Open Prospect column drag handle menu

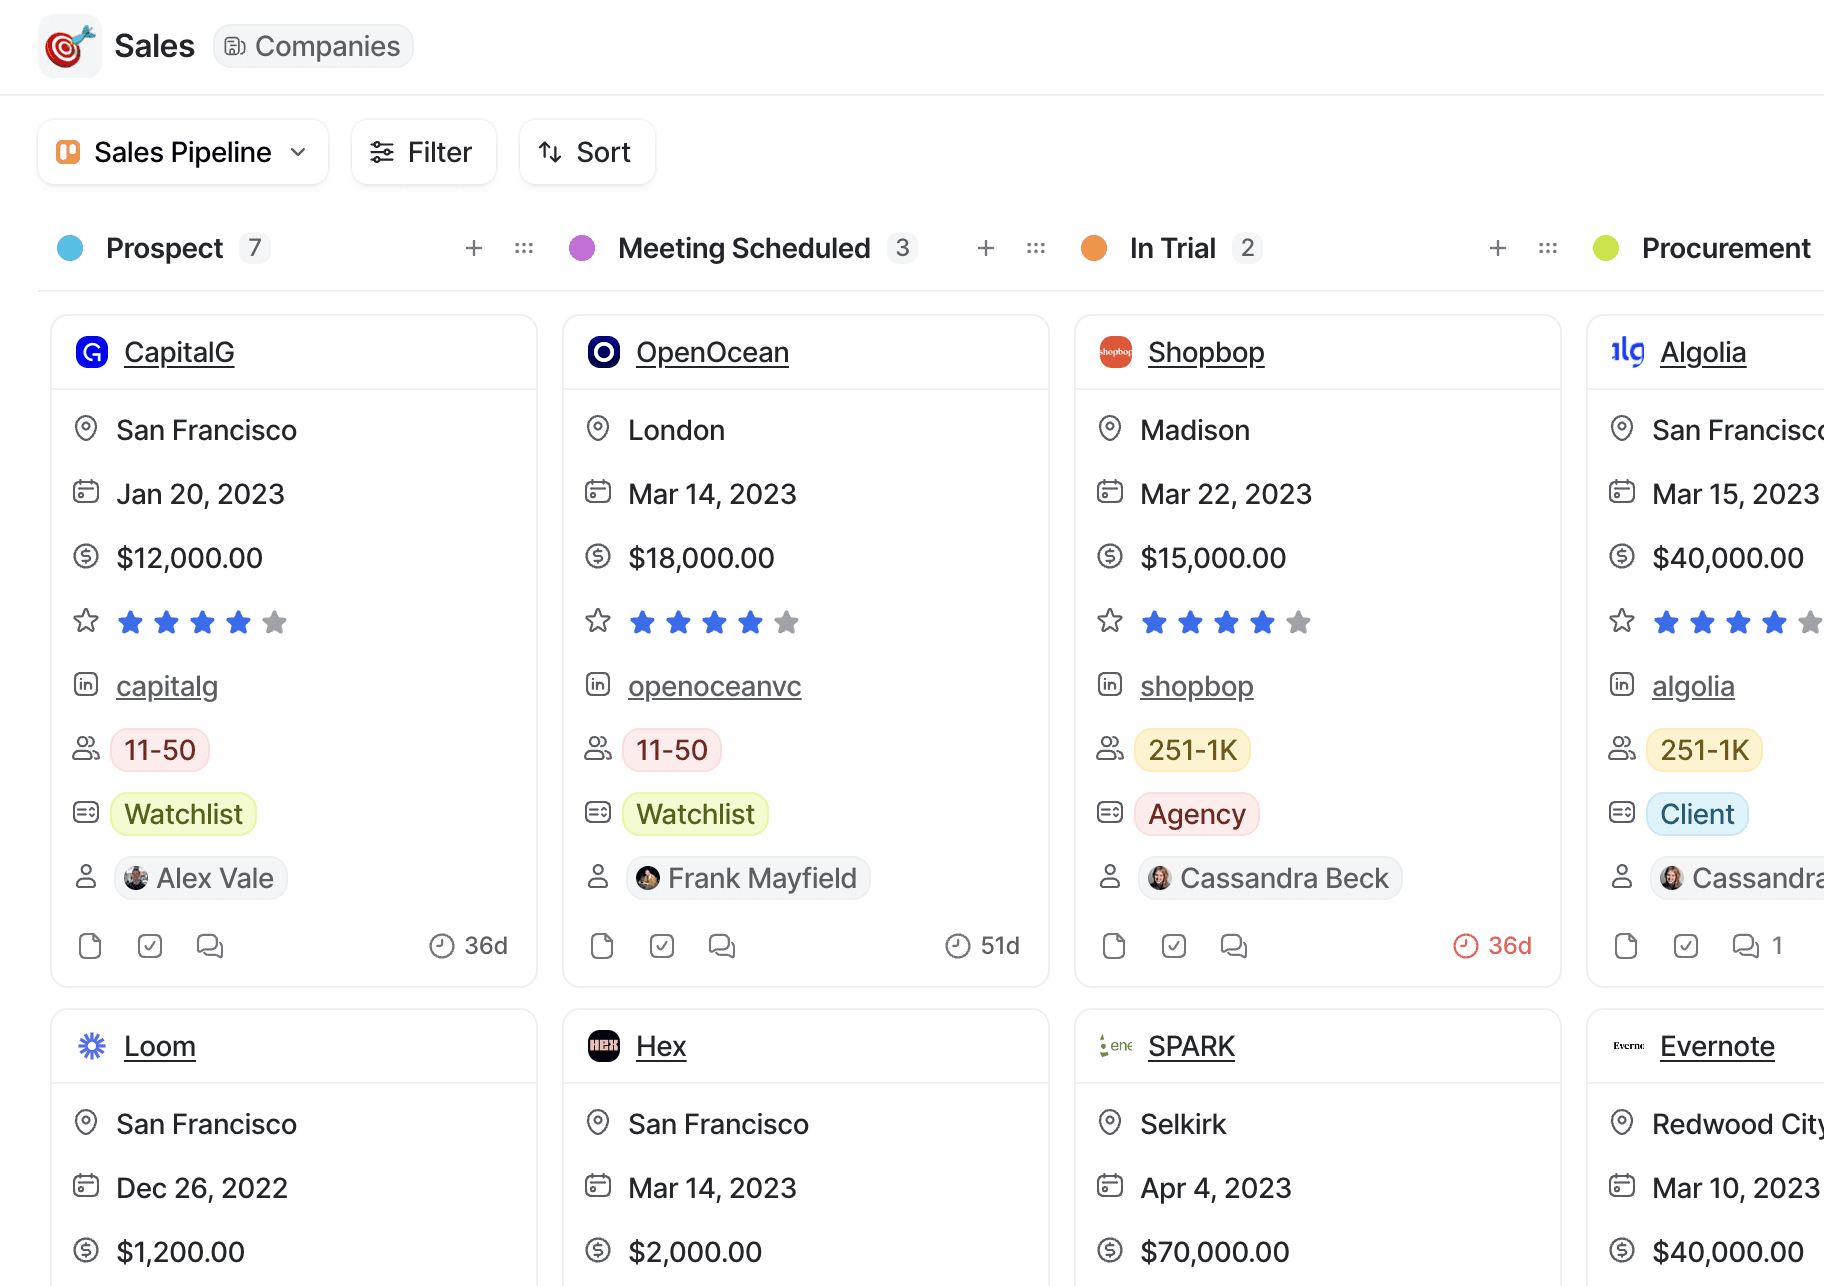tap(524, 248)
